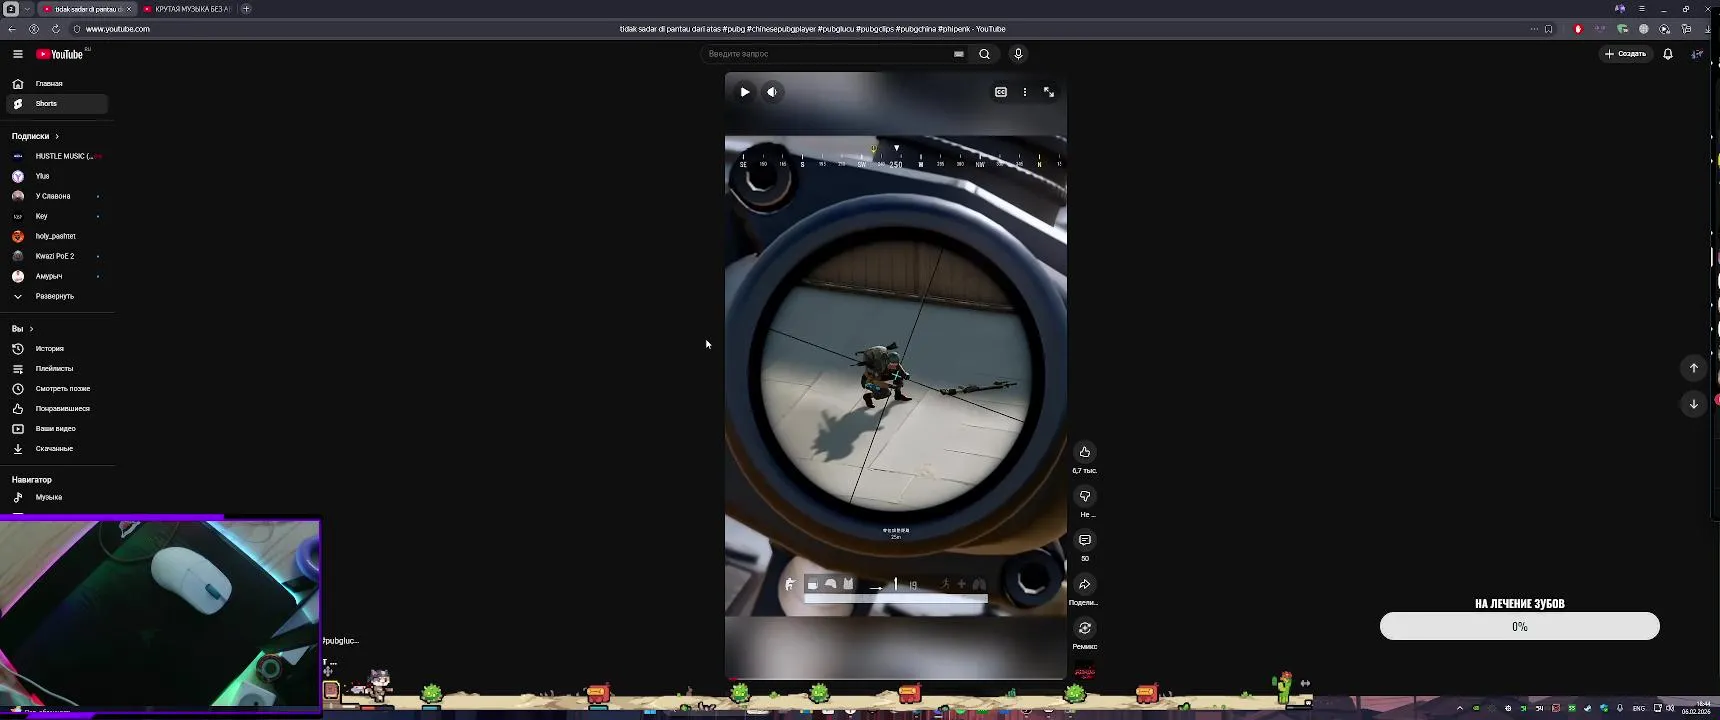The width and height of the screenshot is (1720, 720).
Task: Open the on-screen keyboard in search box
Action: 959,54
